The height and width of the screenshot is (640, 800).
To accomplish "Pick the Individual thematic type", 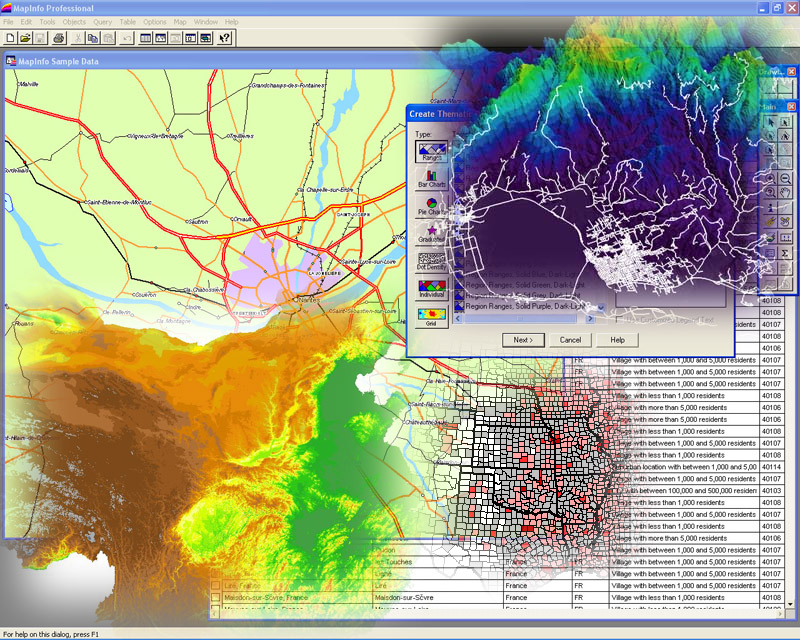I will point(432,289).
